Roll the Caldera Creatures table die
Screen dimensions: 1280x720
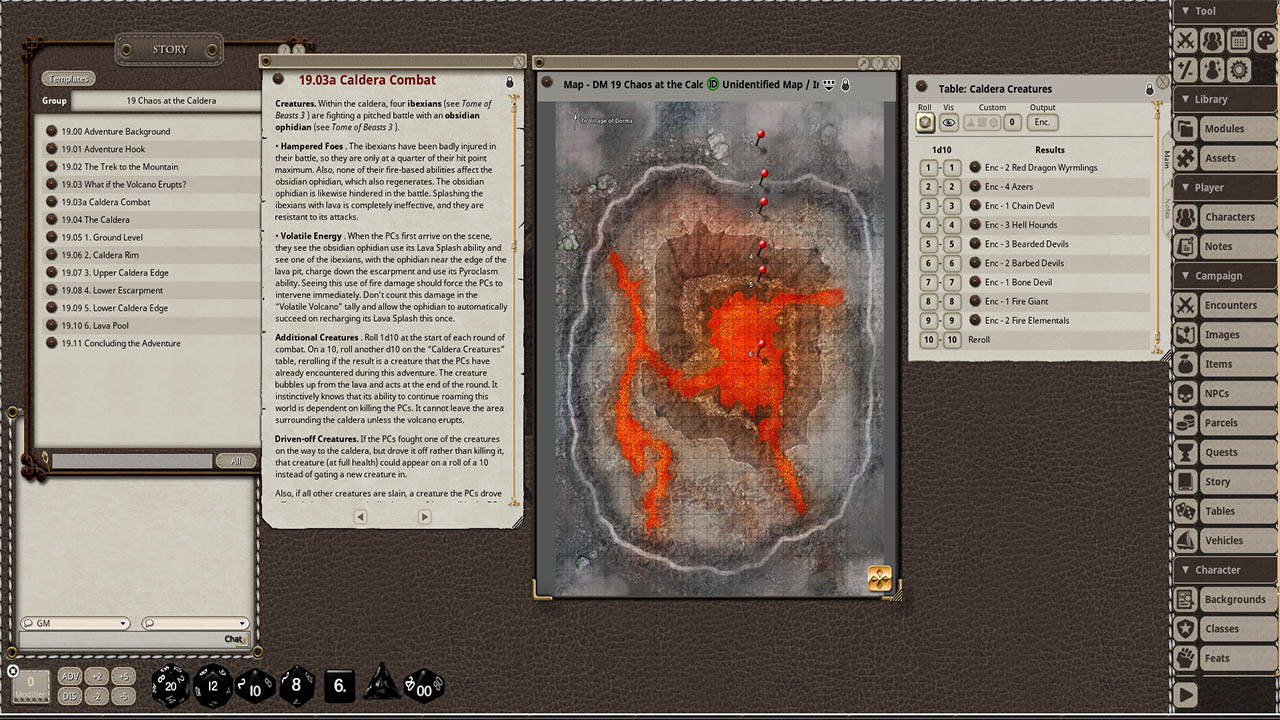924,121
